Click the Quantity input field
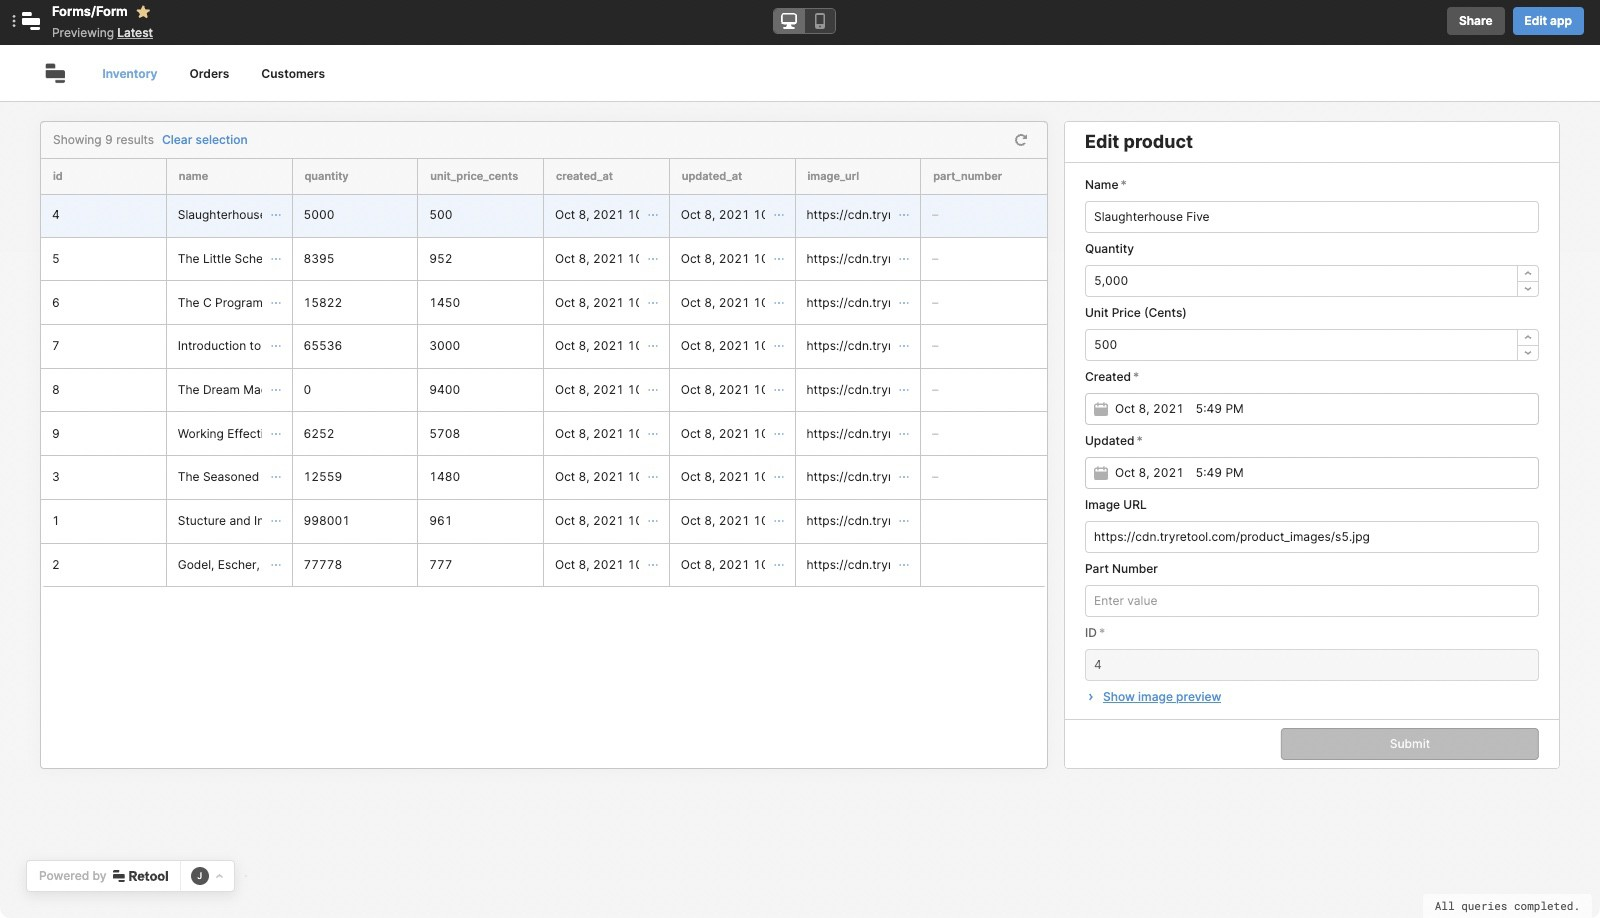 1301,281
